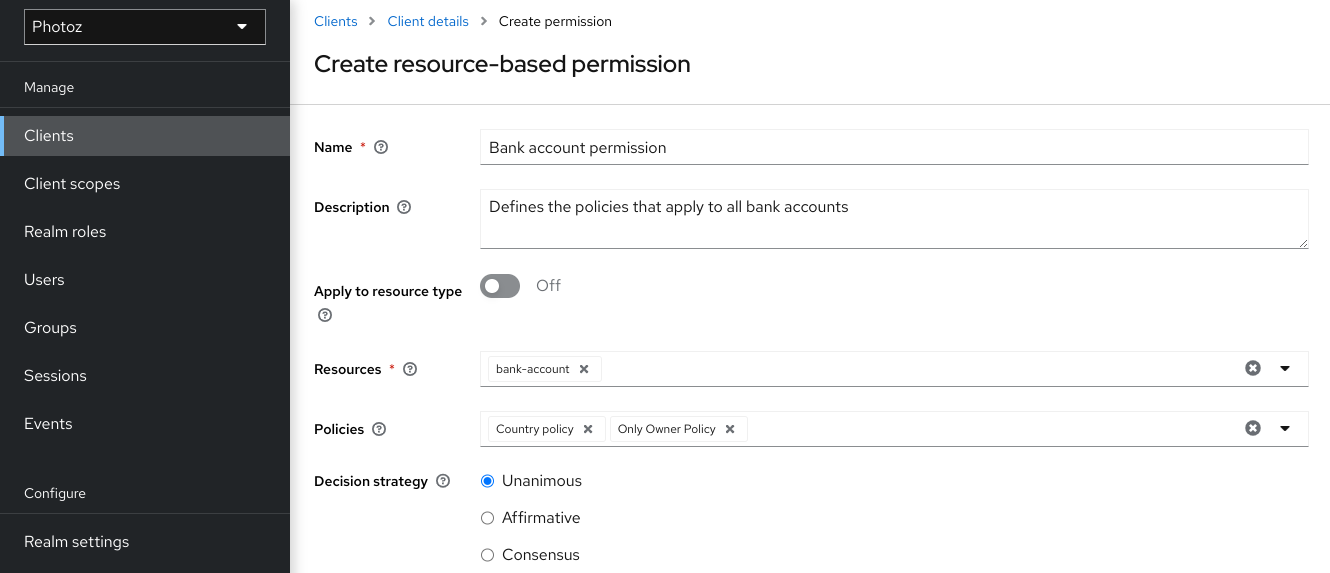This screenshot has width=1330, height=573.
Task: Select the Affirmative decision strategy
Action: point(488,518)
